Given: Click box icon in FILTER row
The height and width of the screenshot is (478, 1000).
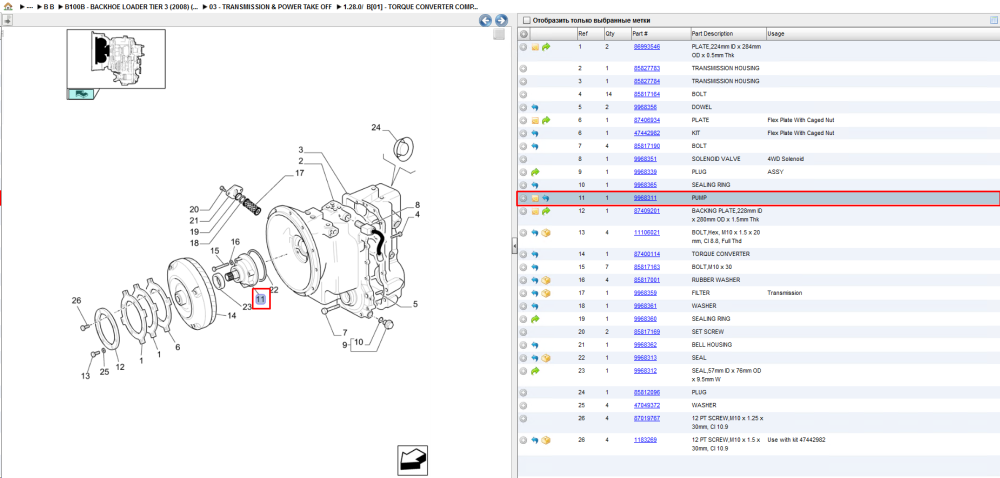Looking at the screenshot, I should 546,293.
